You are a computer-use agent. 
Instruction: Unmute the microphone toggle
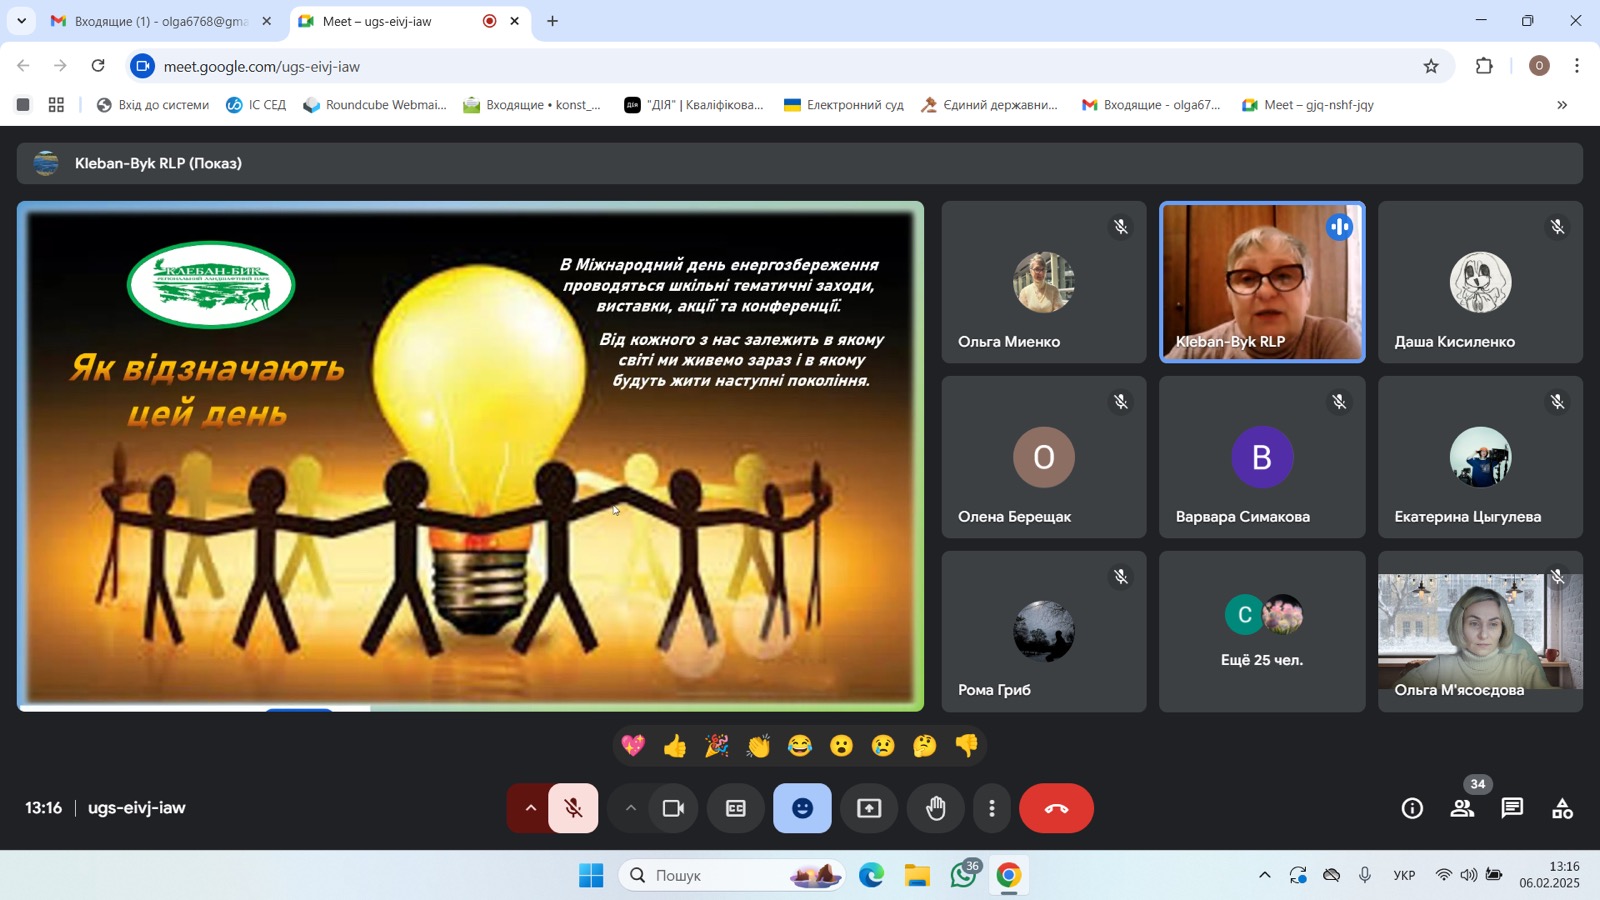click(573, 808)
